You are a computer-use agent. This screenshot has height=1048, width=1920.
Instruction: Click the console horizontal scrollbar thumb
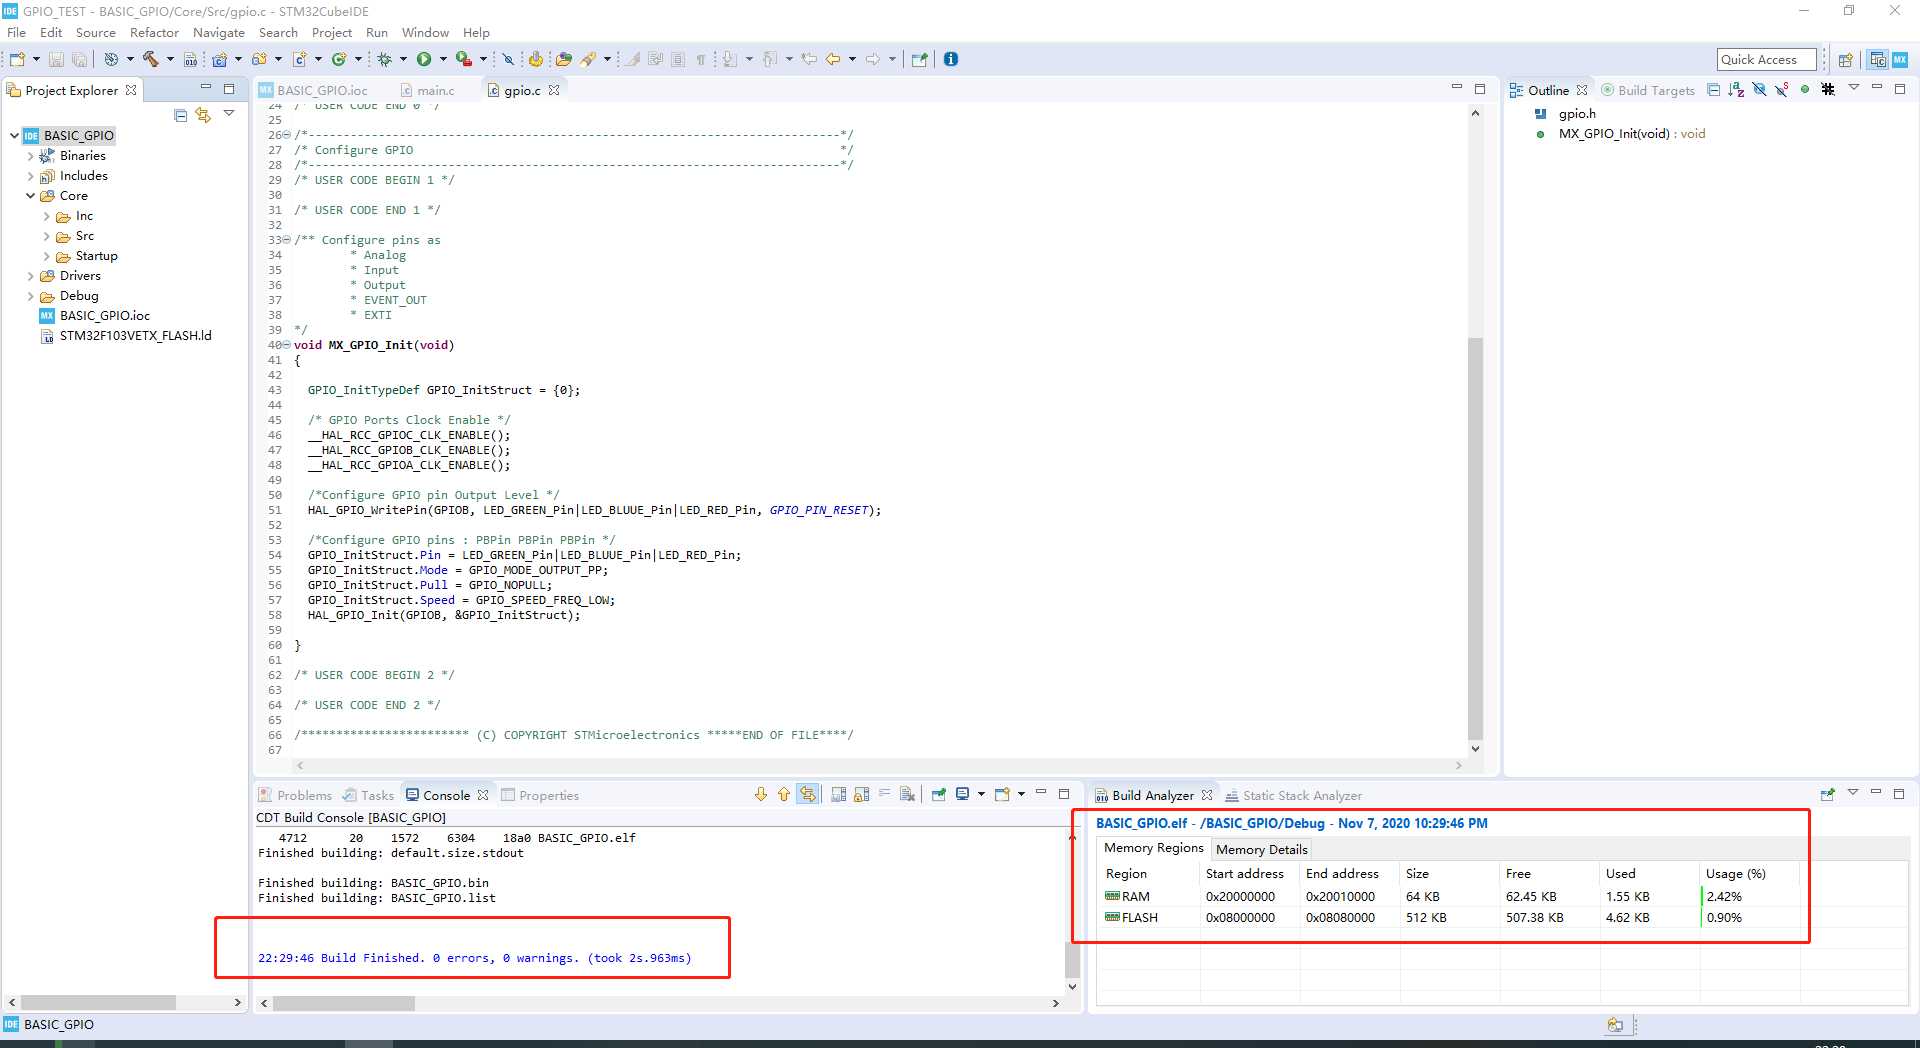click(x=343, y=1003)
